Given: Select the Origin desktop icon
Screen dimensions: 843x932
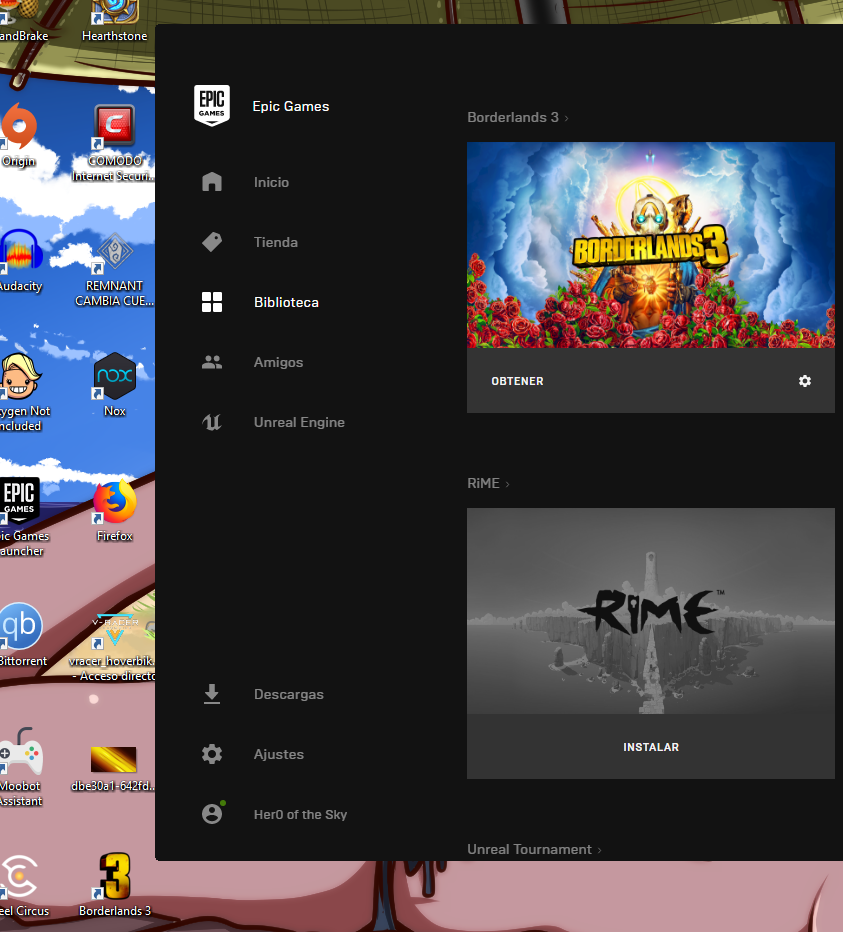Looking at the screenshot, I should coord(18,136).
